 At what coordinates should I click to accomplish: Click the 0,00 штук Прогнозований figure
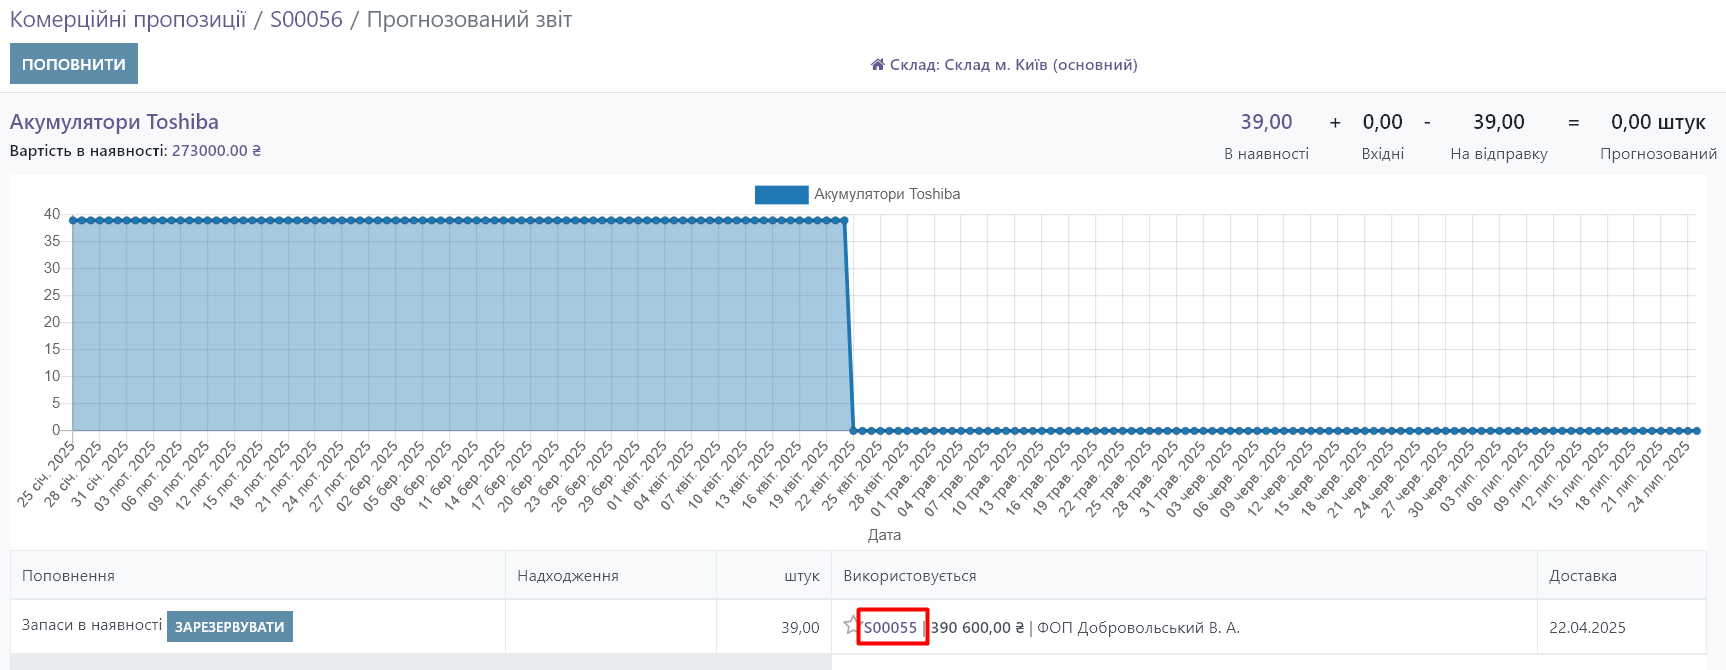(1657, 122)
